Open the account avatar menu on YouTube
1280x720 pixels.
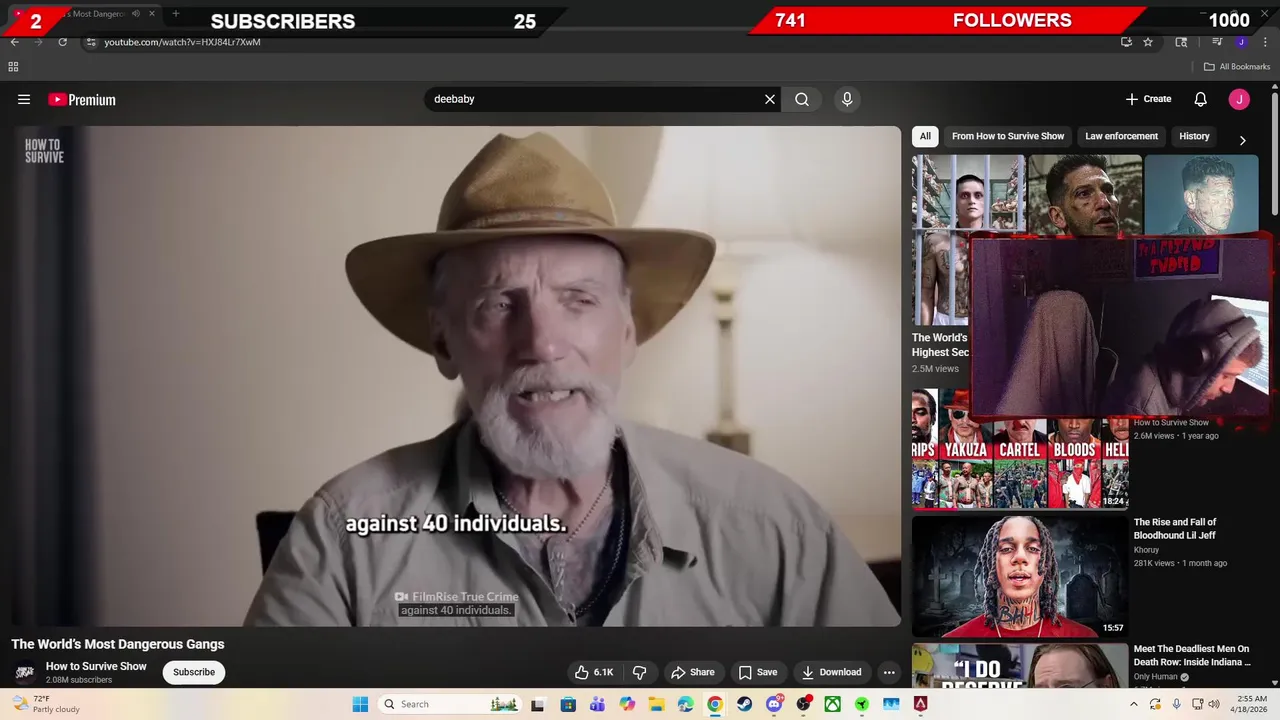(x=1239, y=99)
